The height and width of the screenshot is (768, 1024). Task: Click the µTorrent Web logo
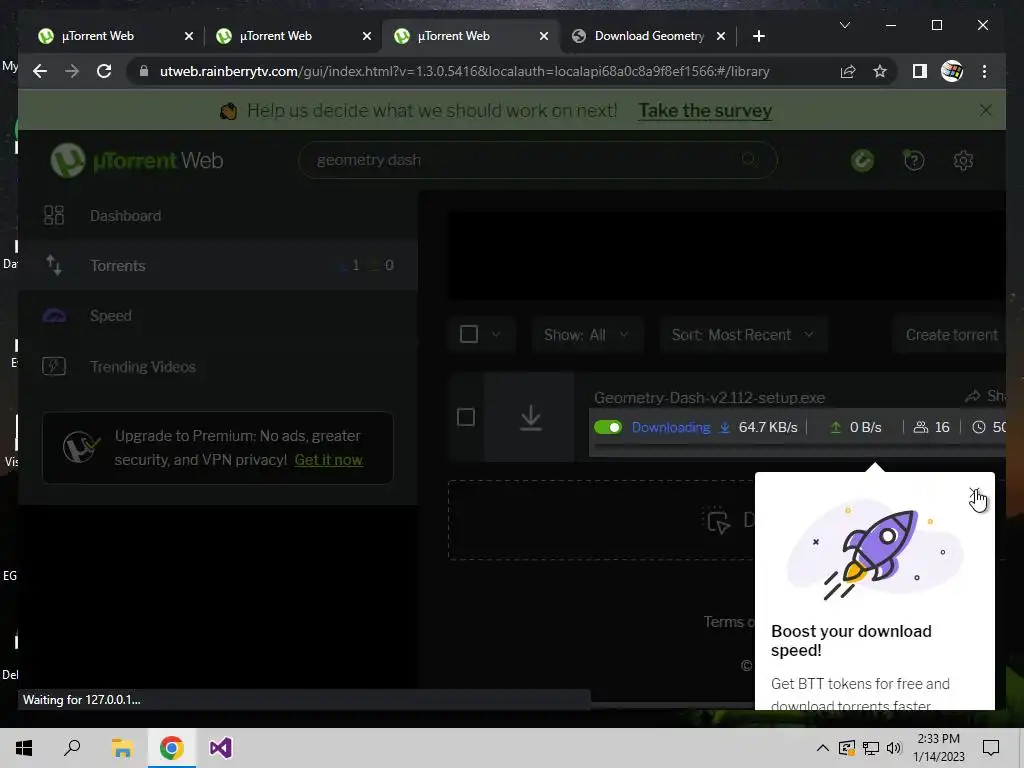pos(136,160)
